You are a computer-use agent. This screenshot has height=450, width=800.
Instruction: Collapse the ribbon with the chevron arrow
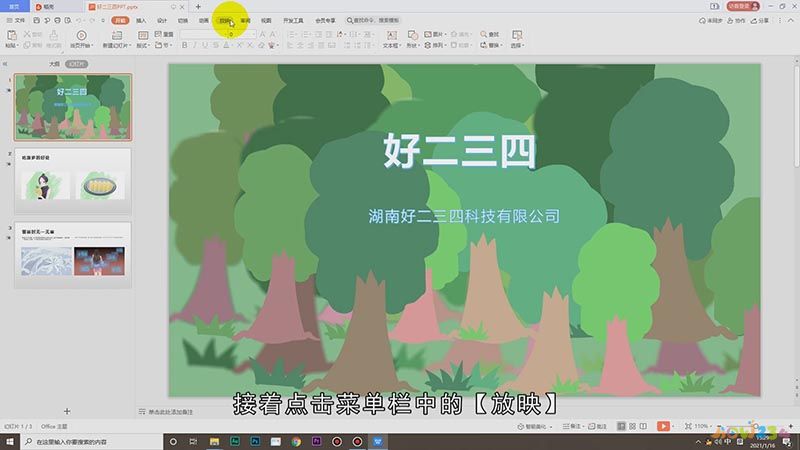click(x=791, y=20)
